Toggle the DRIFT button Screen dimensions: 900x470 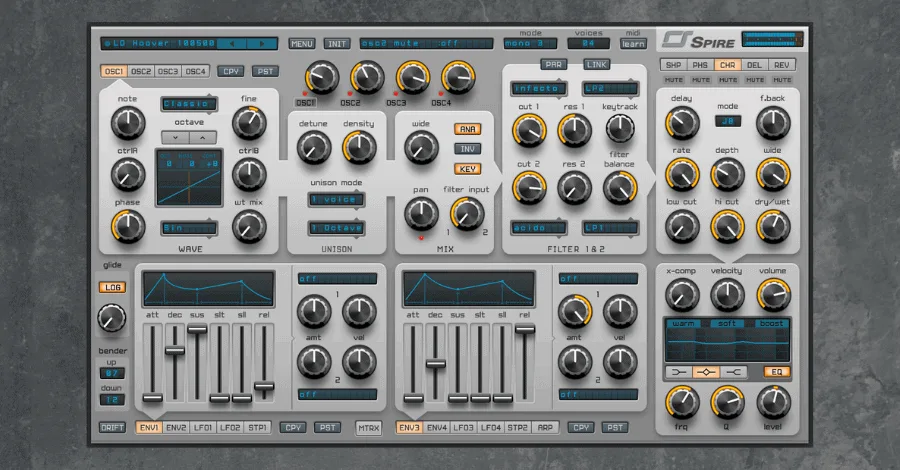coord(112,428)
